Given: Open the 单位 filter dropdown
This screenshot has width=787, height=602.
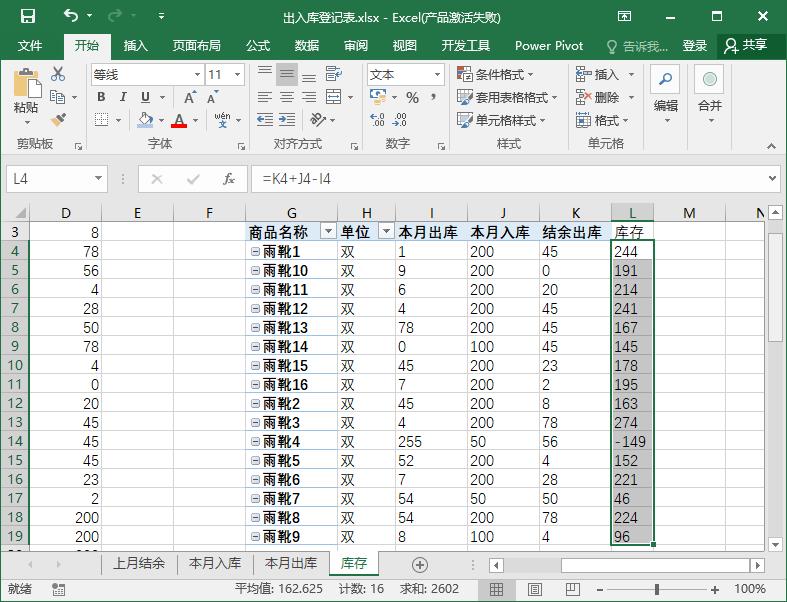Looking at the screenshot, I should pos(386,231).
